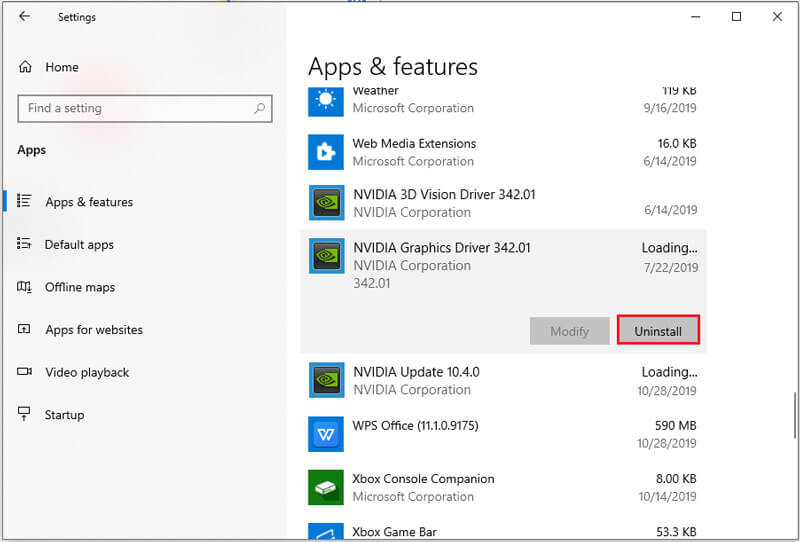Image resolution: width=800 pixels, height=542 pixels.
Task: Select Apps for websites
Action: (x=94, y=330)
